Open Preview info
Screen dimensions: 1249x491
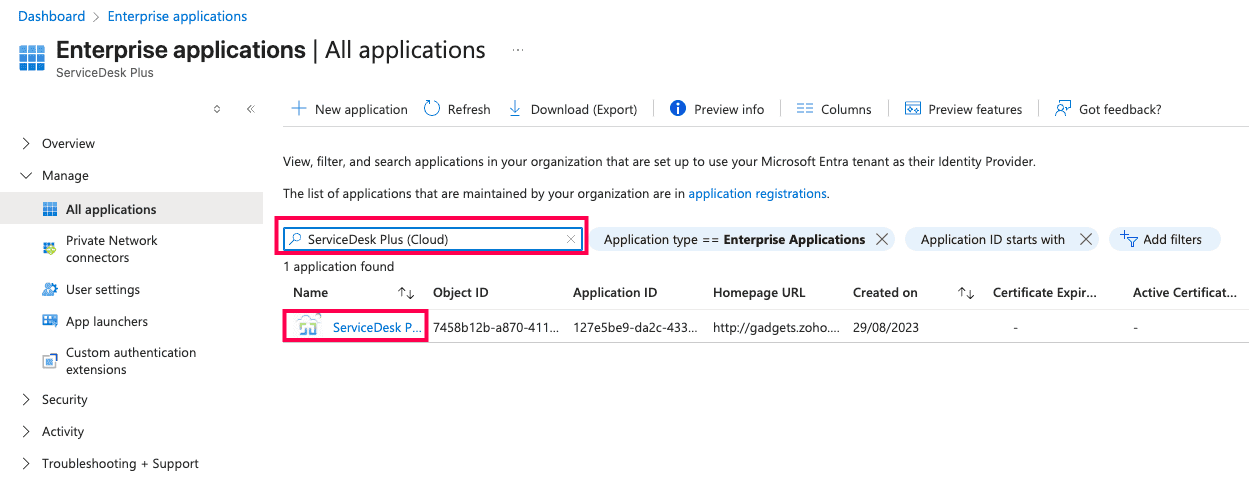click(x=717, y=109)
